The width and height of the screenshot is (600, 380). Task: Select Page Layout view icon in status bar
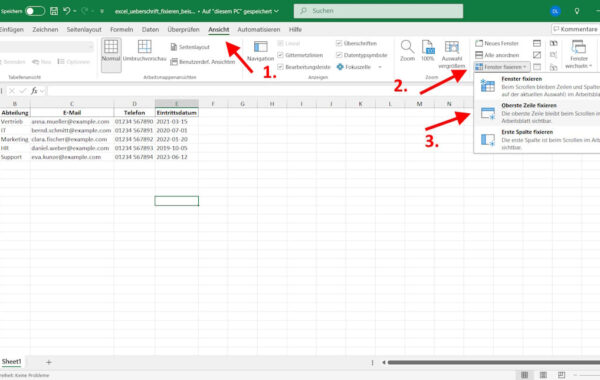543,375
